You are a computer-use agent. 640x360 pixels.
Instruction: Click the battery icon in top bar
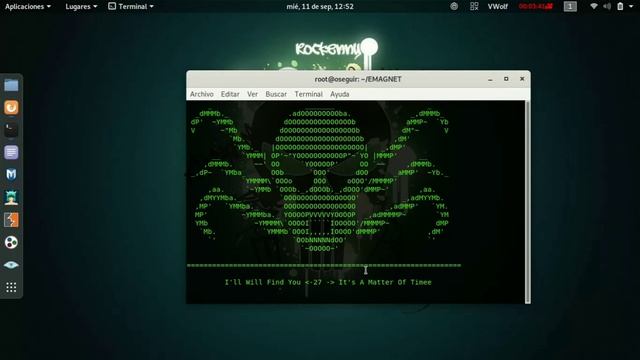coord(620,6)
